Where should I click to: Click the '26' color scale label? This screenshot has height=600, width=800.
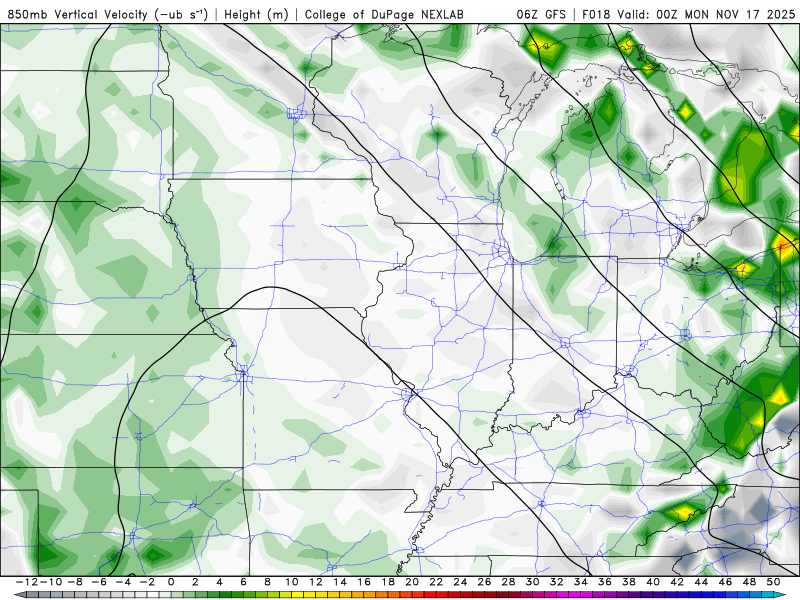[x=484, y=582]
